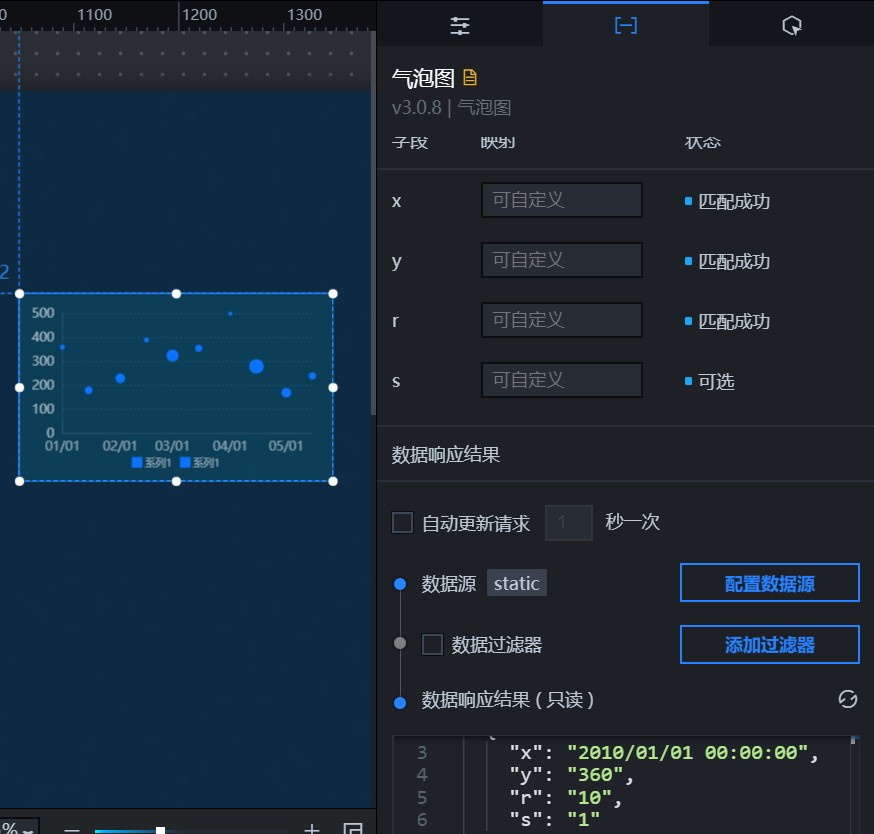This screenshot has height=834, width=874.
Task: Click the second 系列1 legend item
Action: point(200,463)
